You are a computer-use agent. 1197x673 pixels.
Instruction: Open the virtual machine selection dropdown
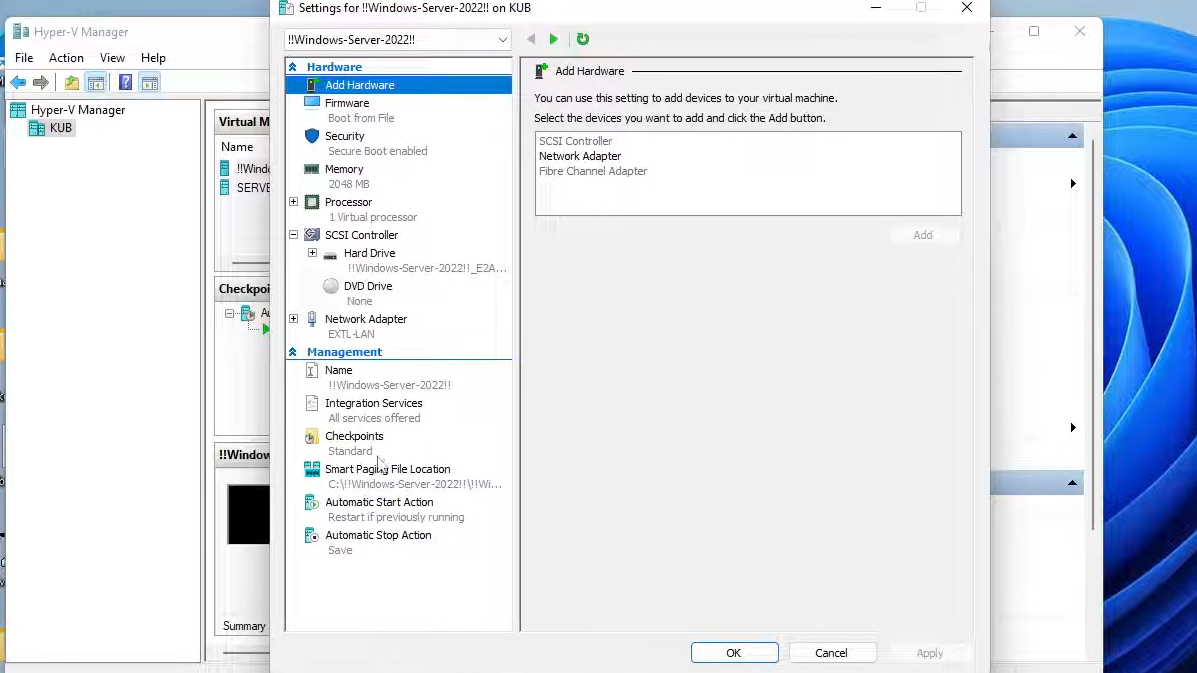[x=502, y=40]
